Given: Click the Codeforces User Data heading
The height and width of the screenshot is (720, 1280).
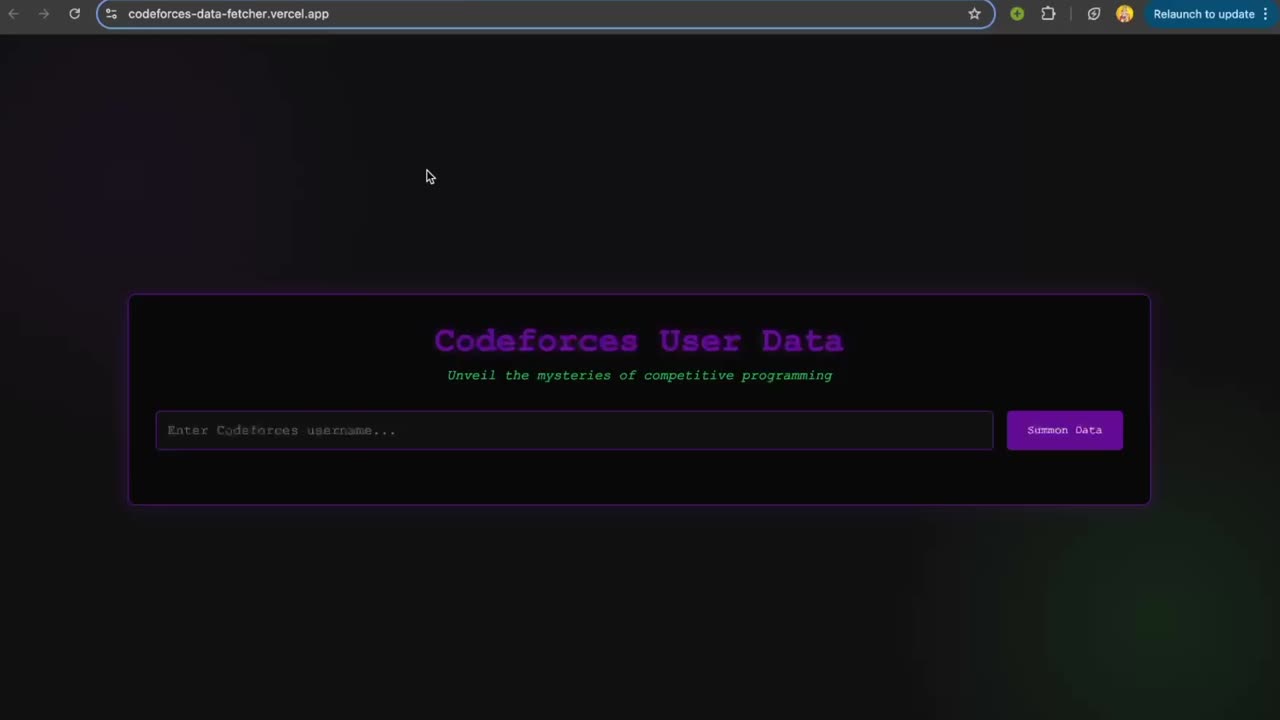Looking at the screenshot, I should tap(639, 341).
